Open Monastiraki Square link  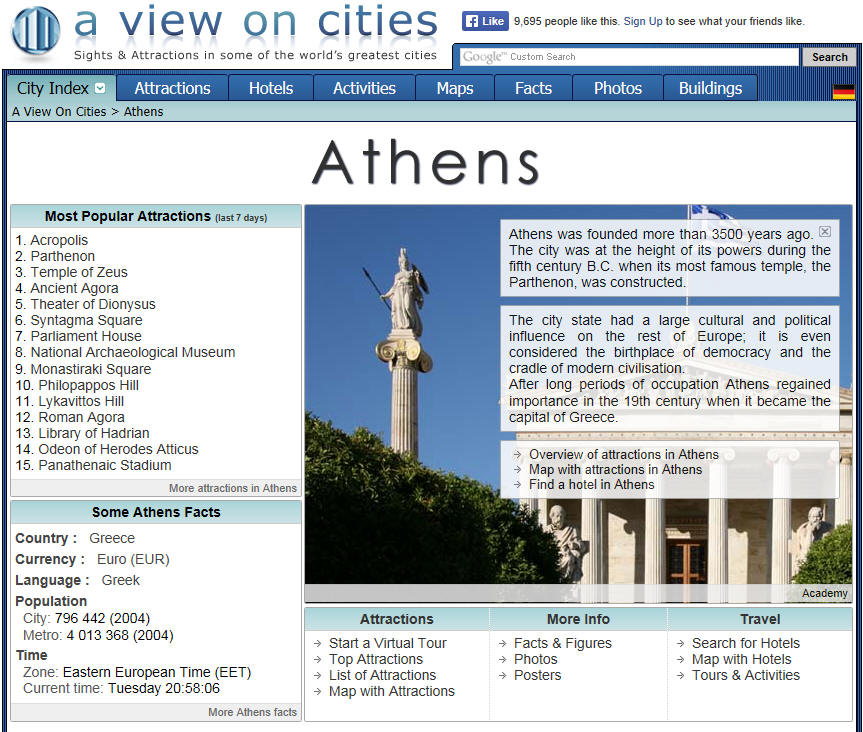91,369
